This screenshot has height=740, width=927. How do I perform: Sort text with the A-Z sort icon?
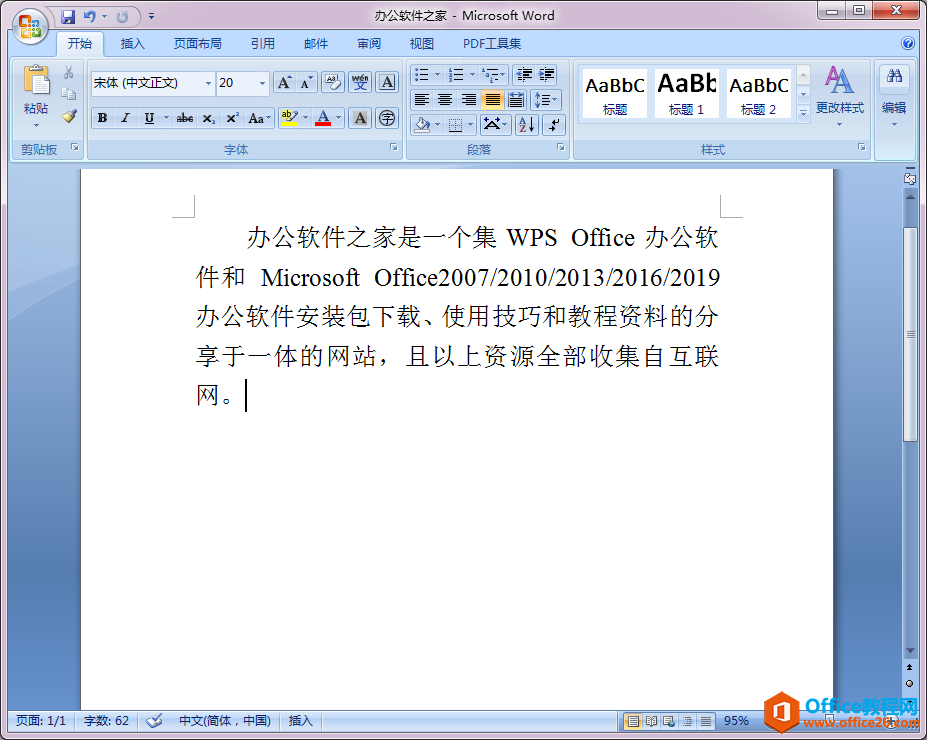coord(527,125)
